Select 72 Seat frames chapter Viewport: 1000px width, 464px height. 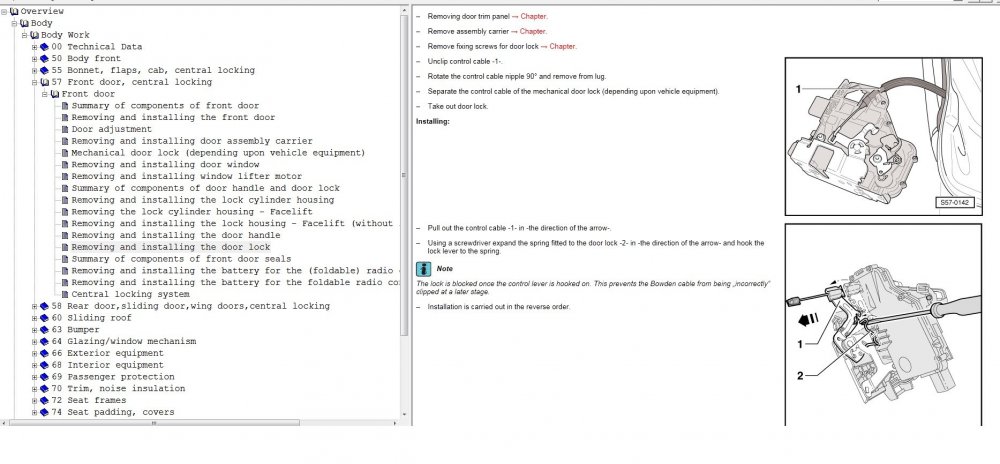[89, 401]
